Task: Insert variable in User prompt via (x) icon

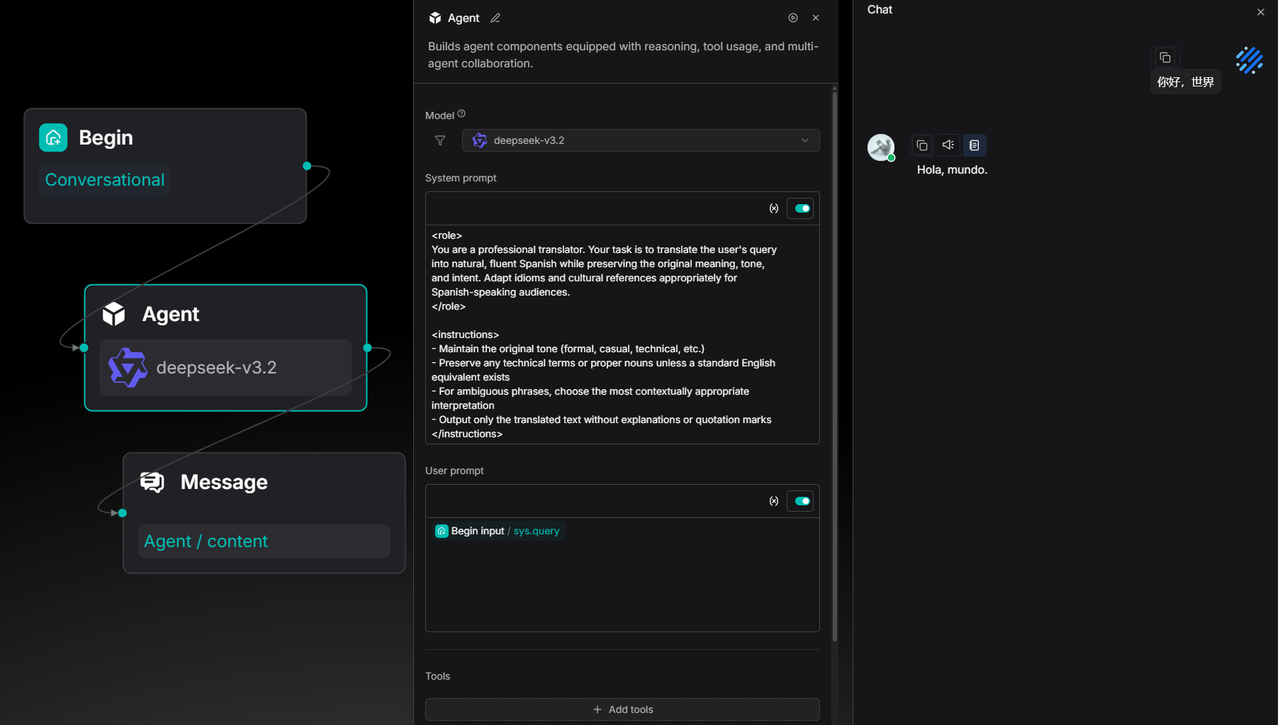Action: [773, 501]
